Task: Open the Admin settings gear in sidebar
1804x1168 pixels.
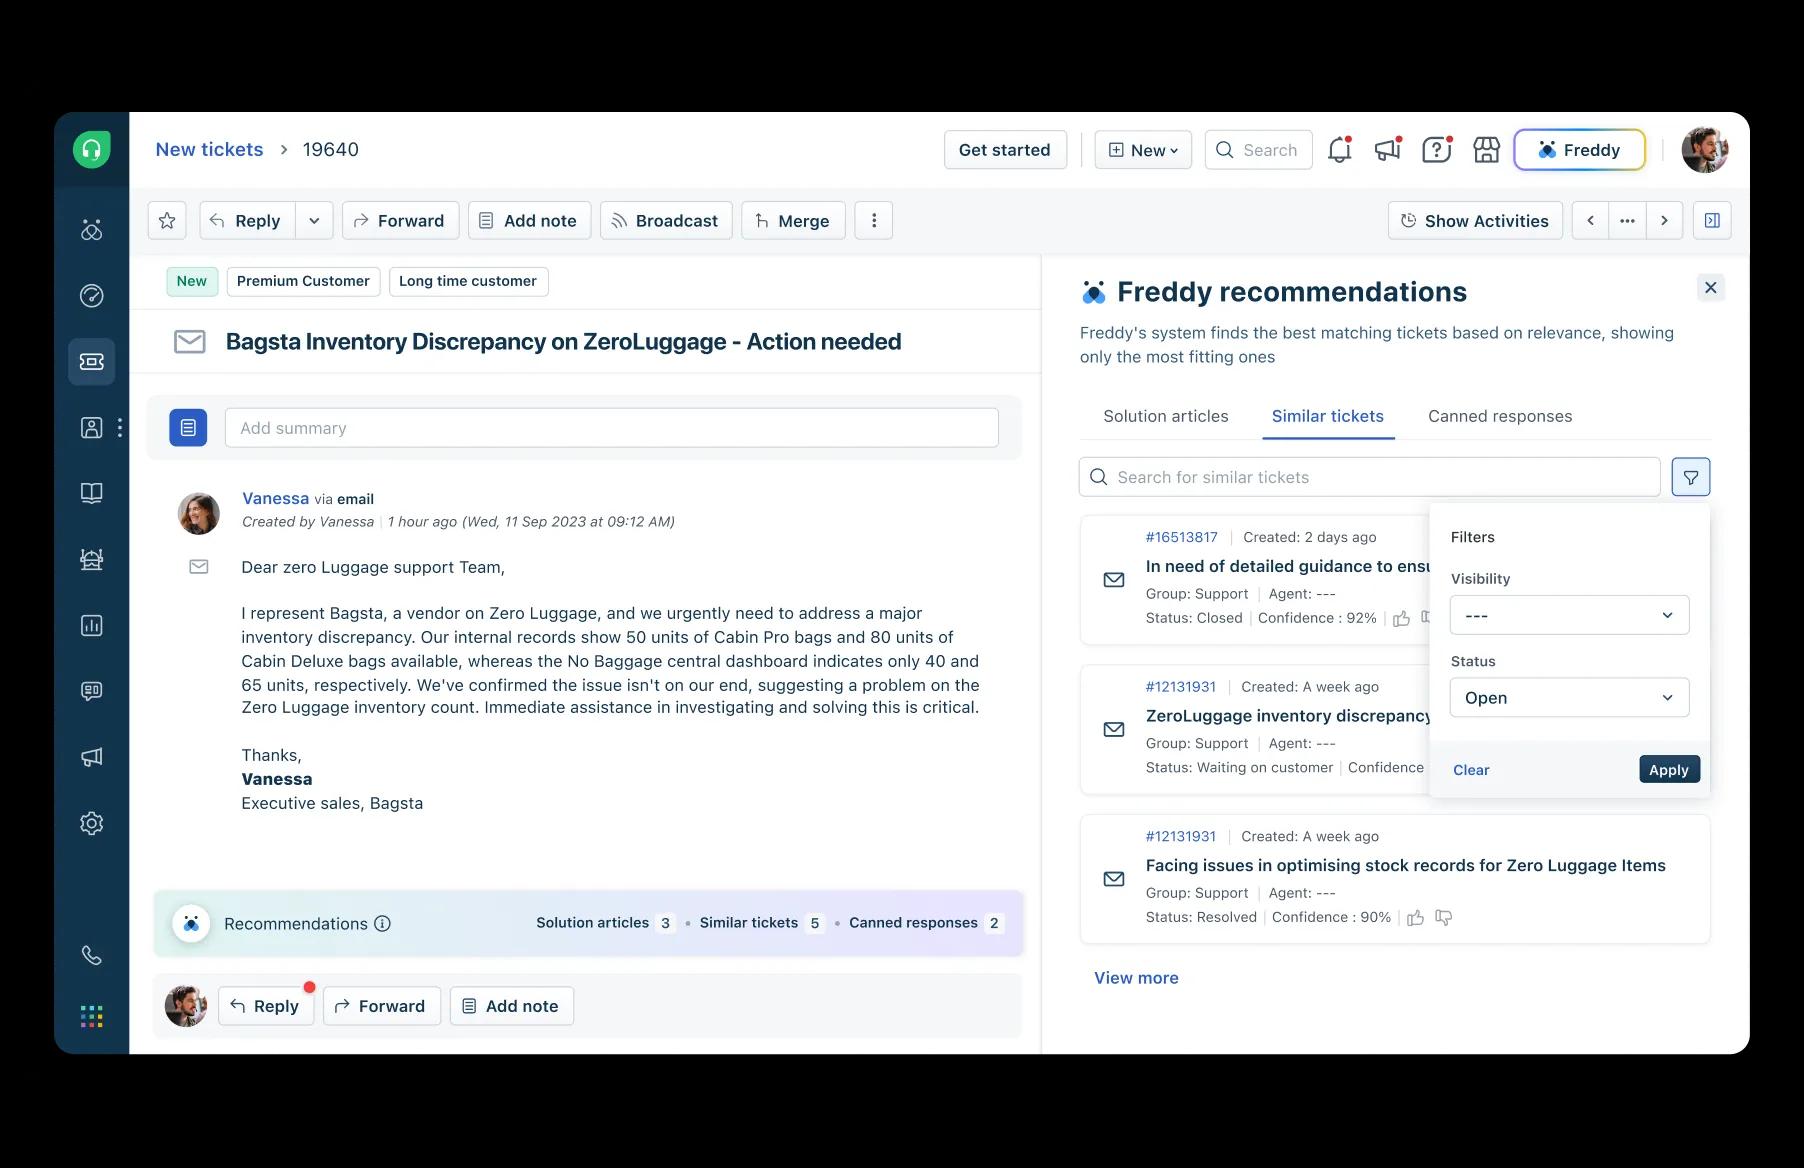Action: point(91,823)
